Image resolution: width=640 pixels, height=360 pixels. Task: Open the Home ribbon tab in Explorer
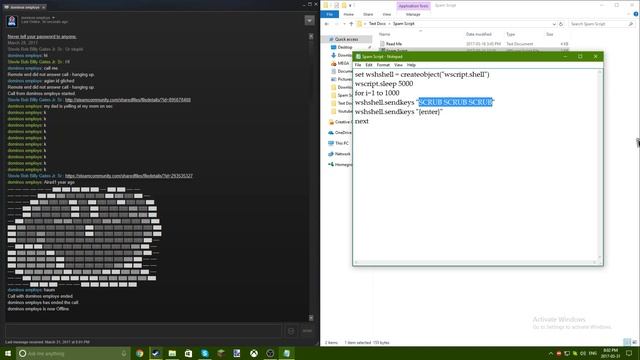(349, 14)
